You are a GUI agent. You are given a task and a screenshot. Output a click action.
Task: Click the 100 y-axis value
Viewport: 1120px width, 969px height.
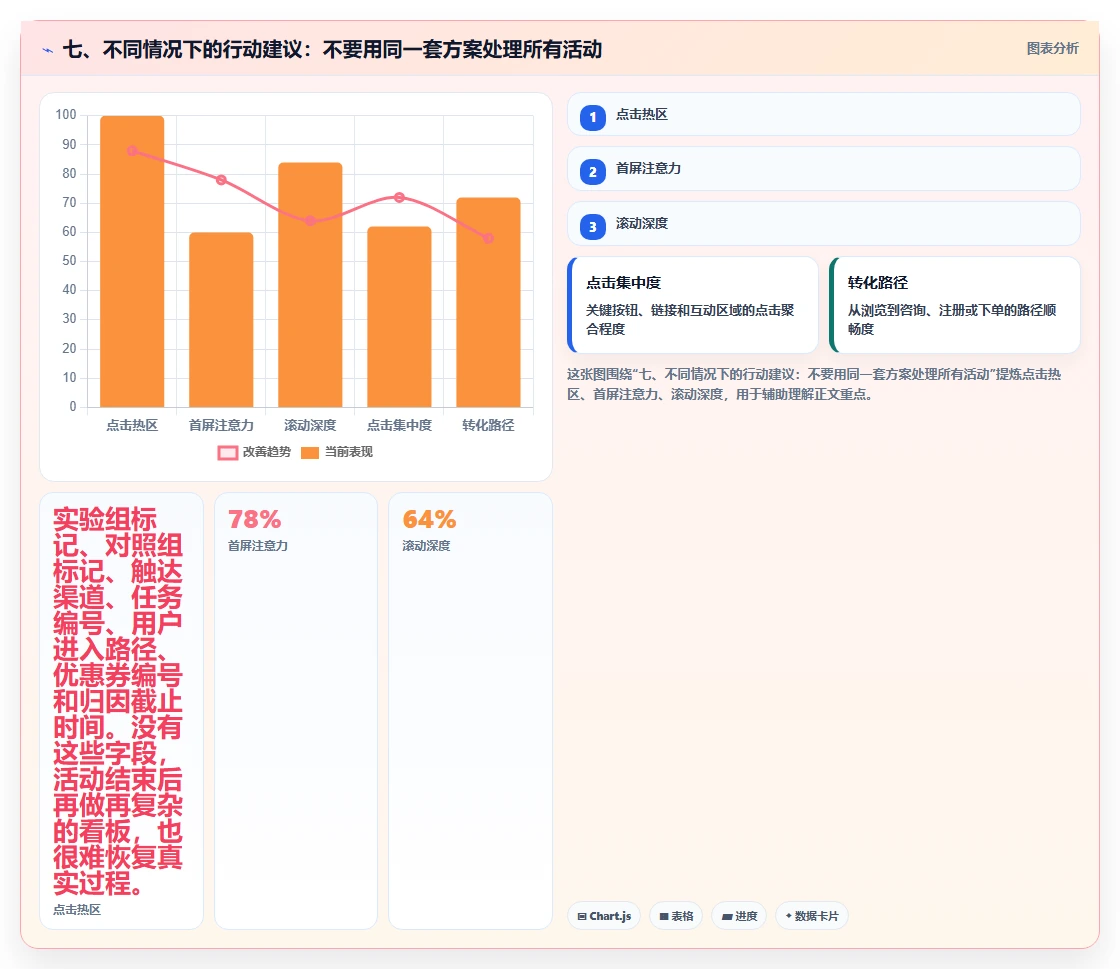(x=66, y=115)
